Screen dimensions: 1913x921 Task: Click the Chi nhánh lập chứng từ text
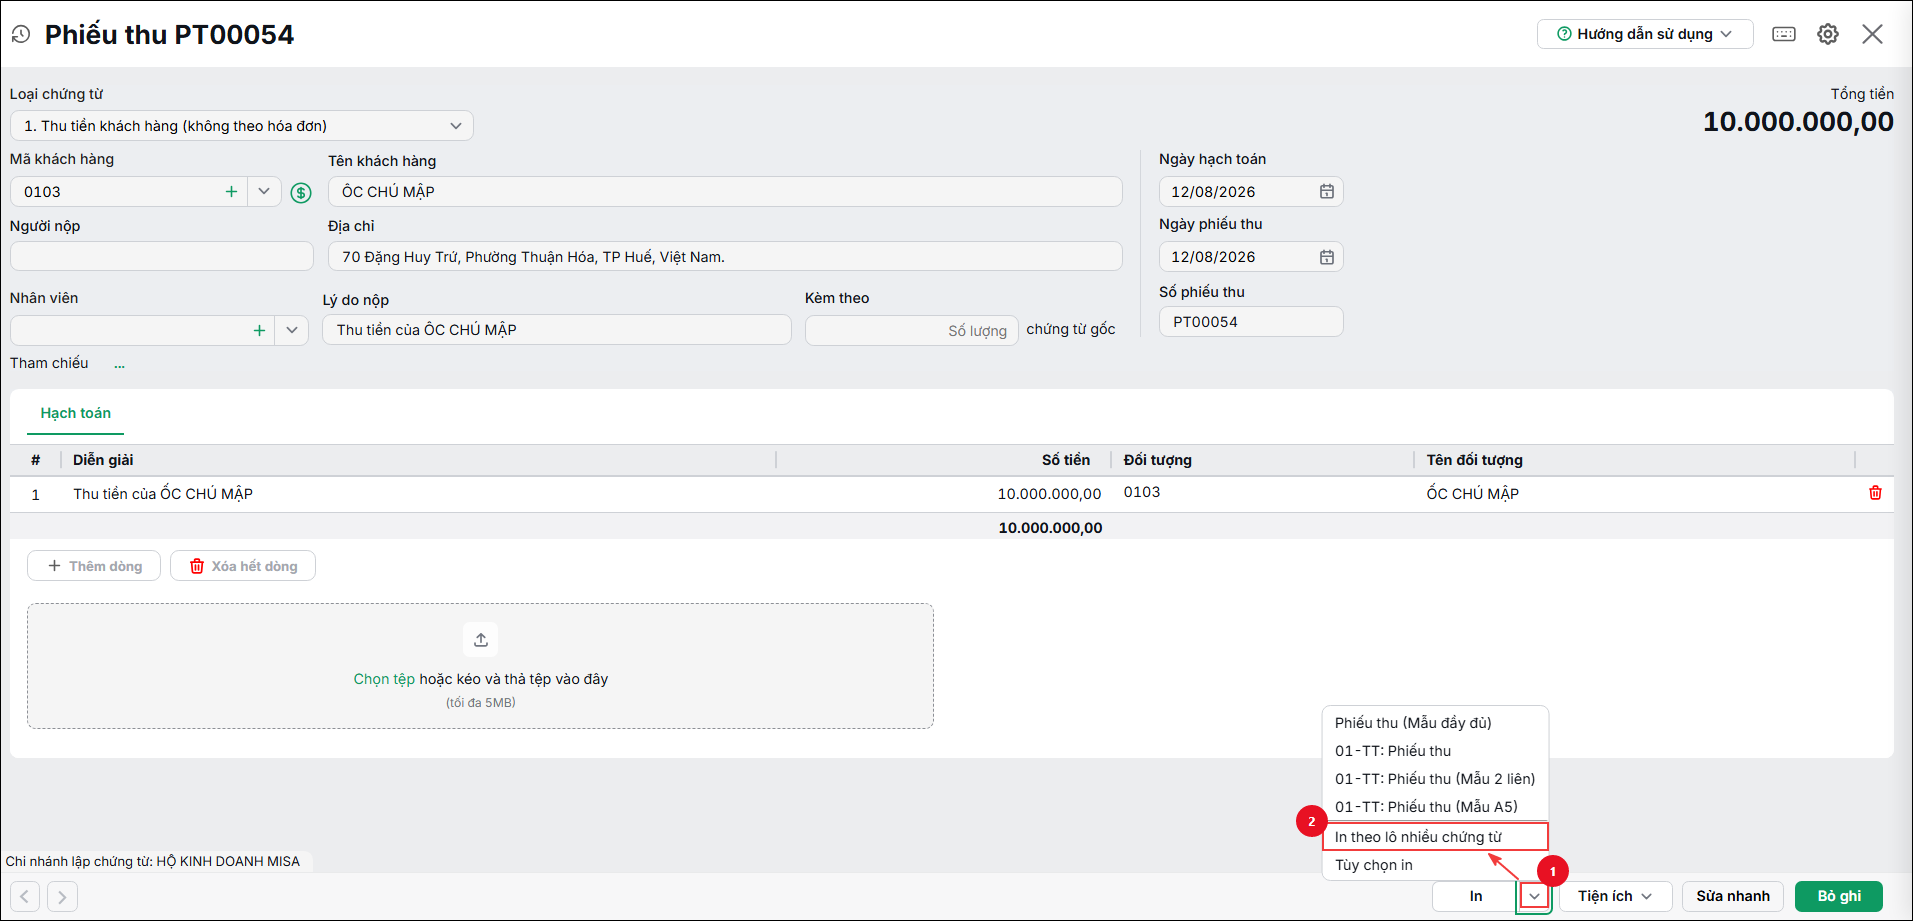(153, 861)
